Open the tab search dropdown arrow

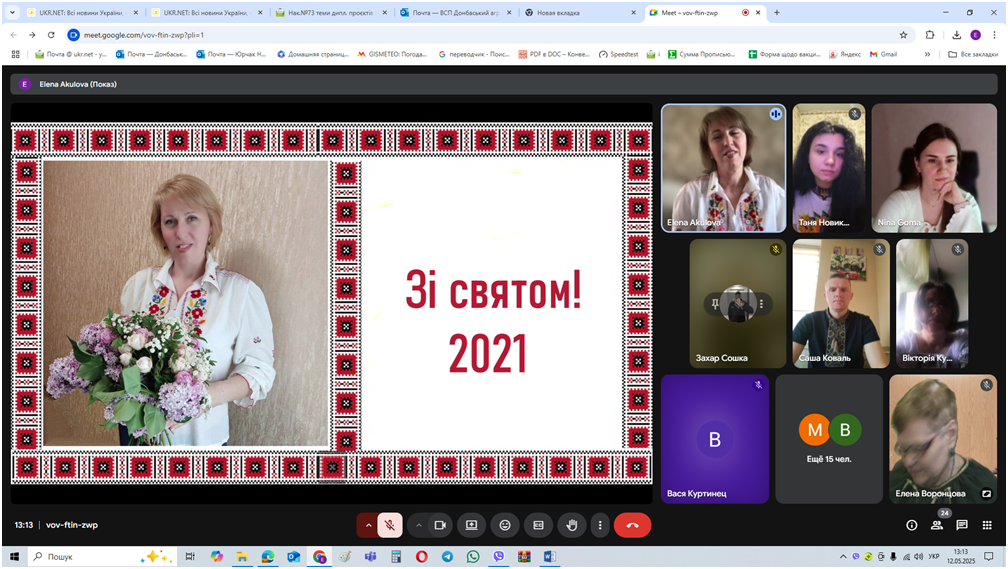click(12, 12)
